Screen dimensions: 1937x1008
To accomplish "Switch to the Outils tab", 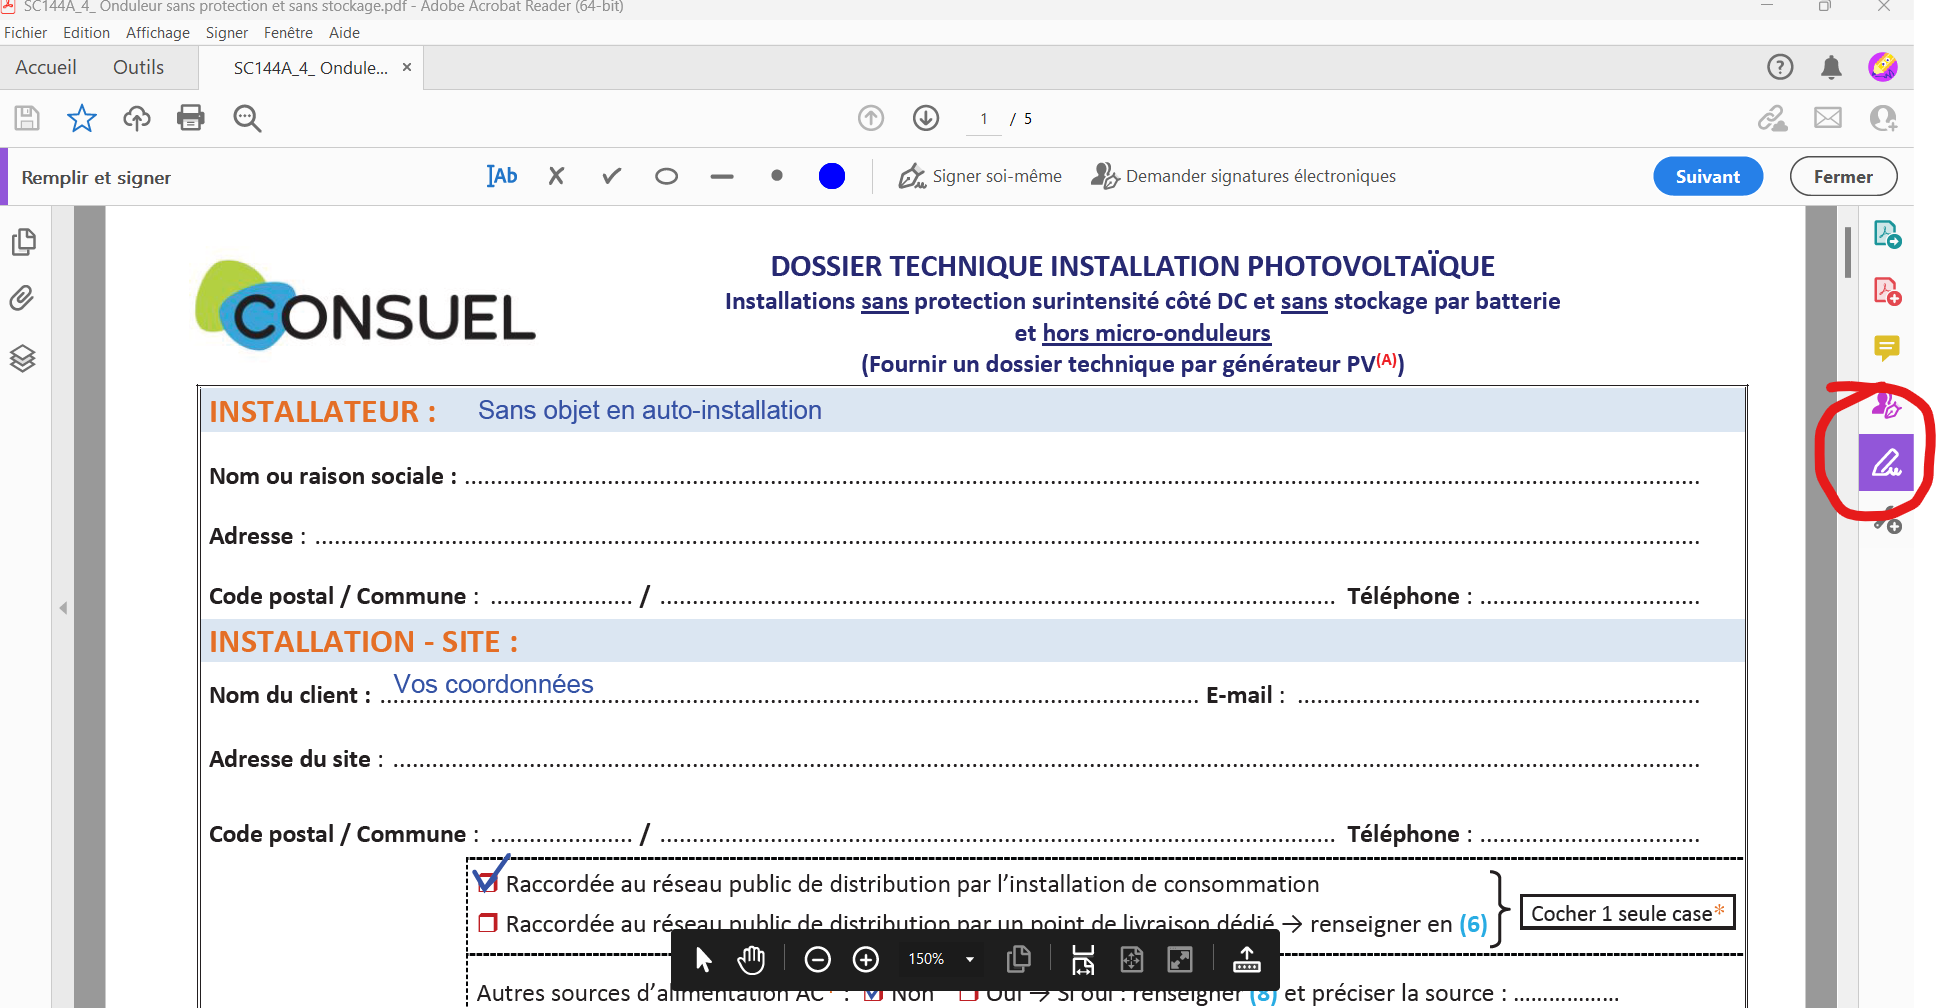I will [137, 67].
